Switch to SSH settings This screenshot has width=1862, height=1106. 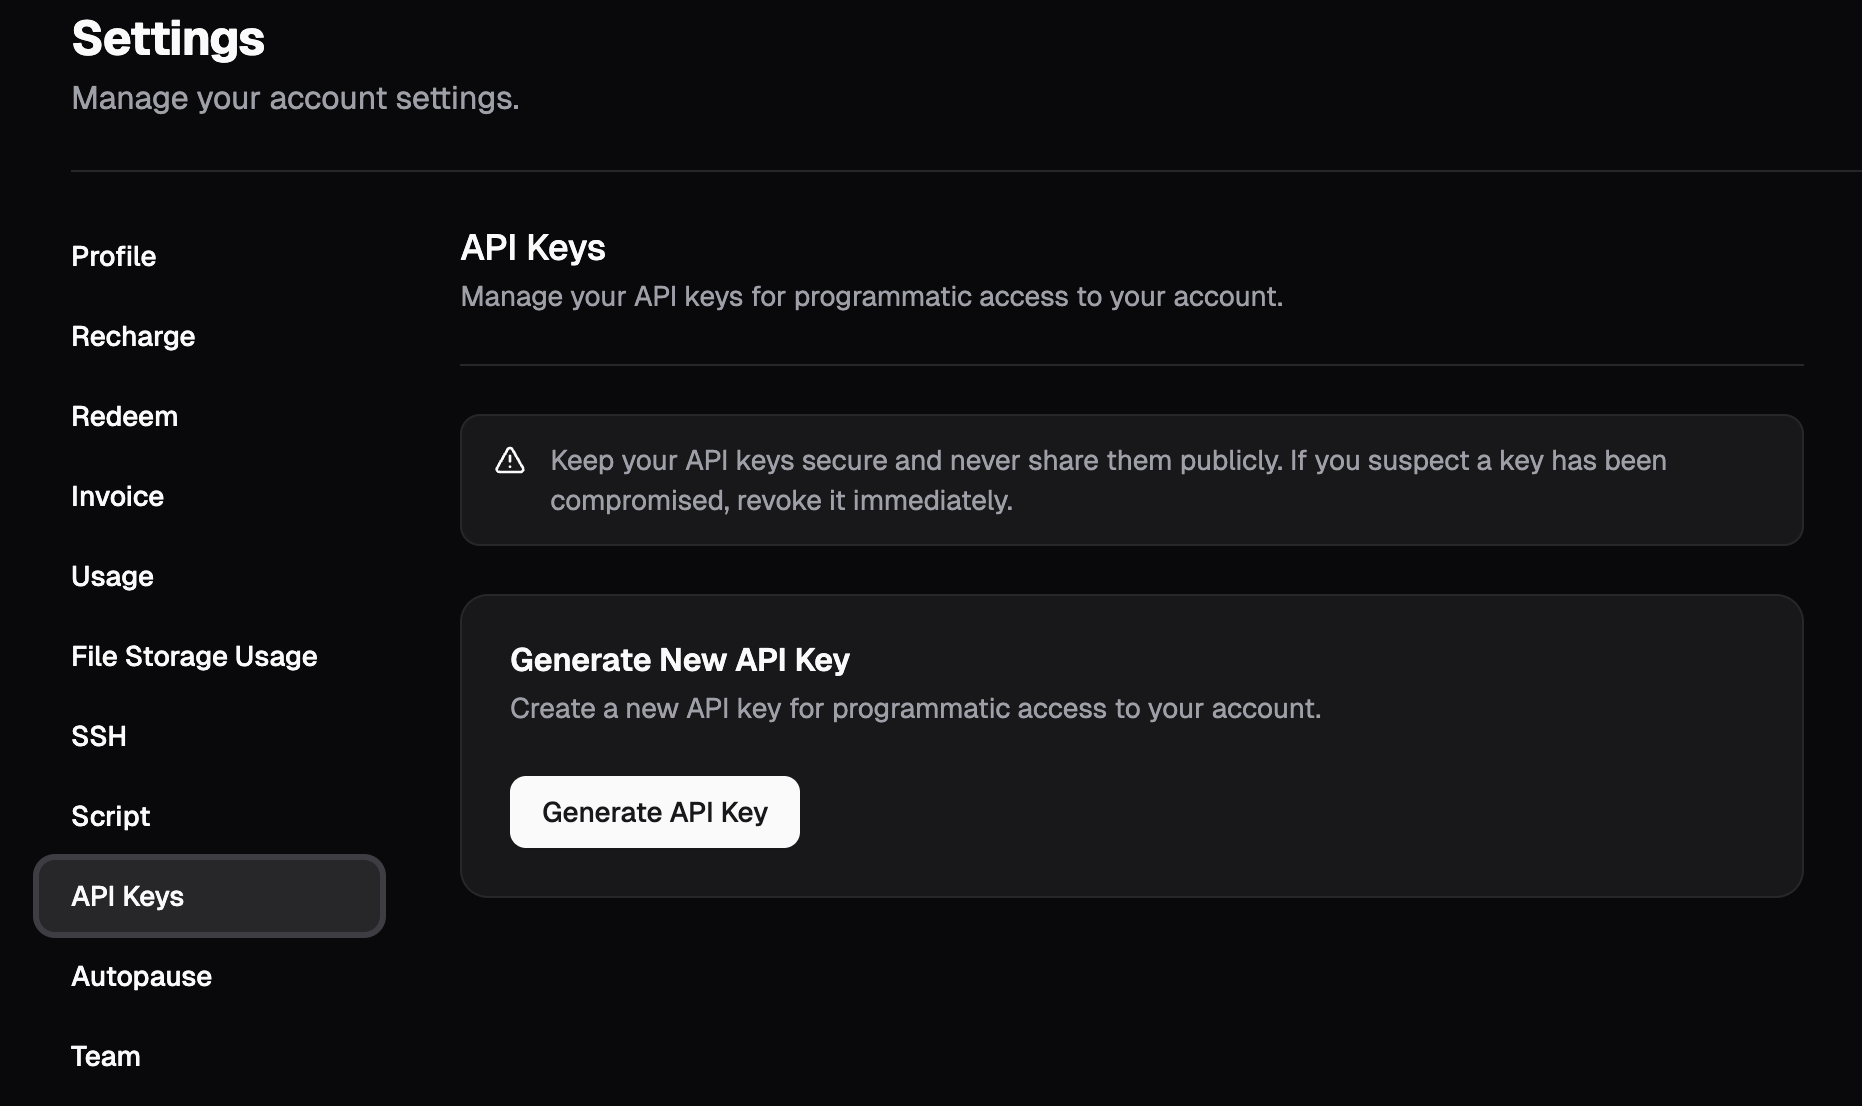[99, 736]
